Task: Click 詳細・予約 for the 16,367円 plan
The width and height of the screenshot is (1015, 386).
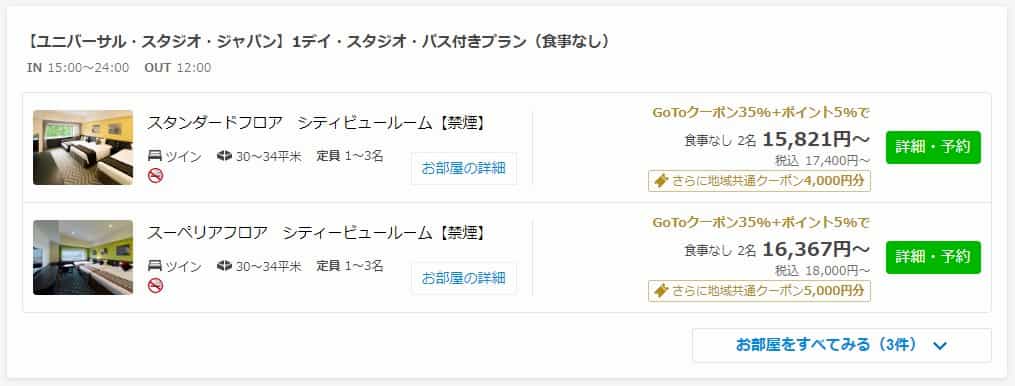Action: [933, 257]
